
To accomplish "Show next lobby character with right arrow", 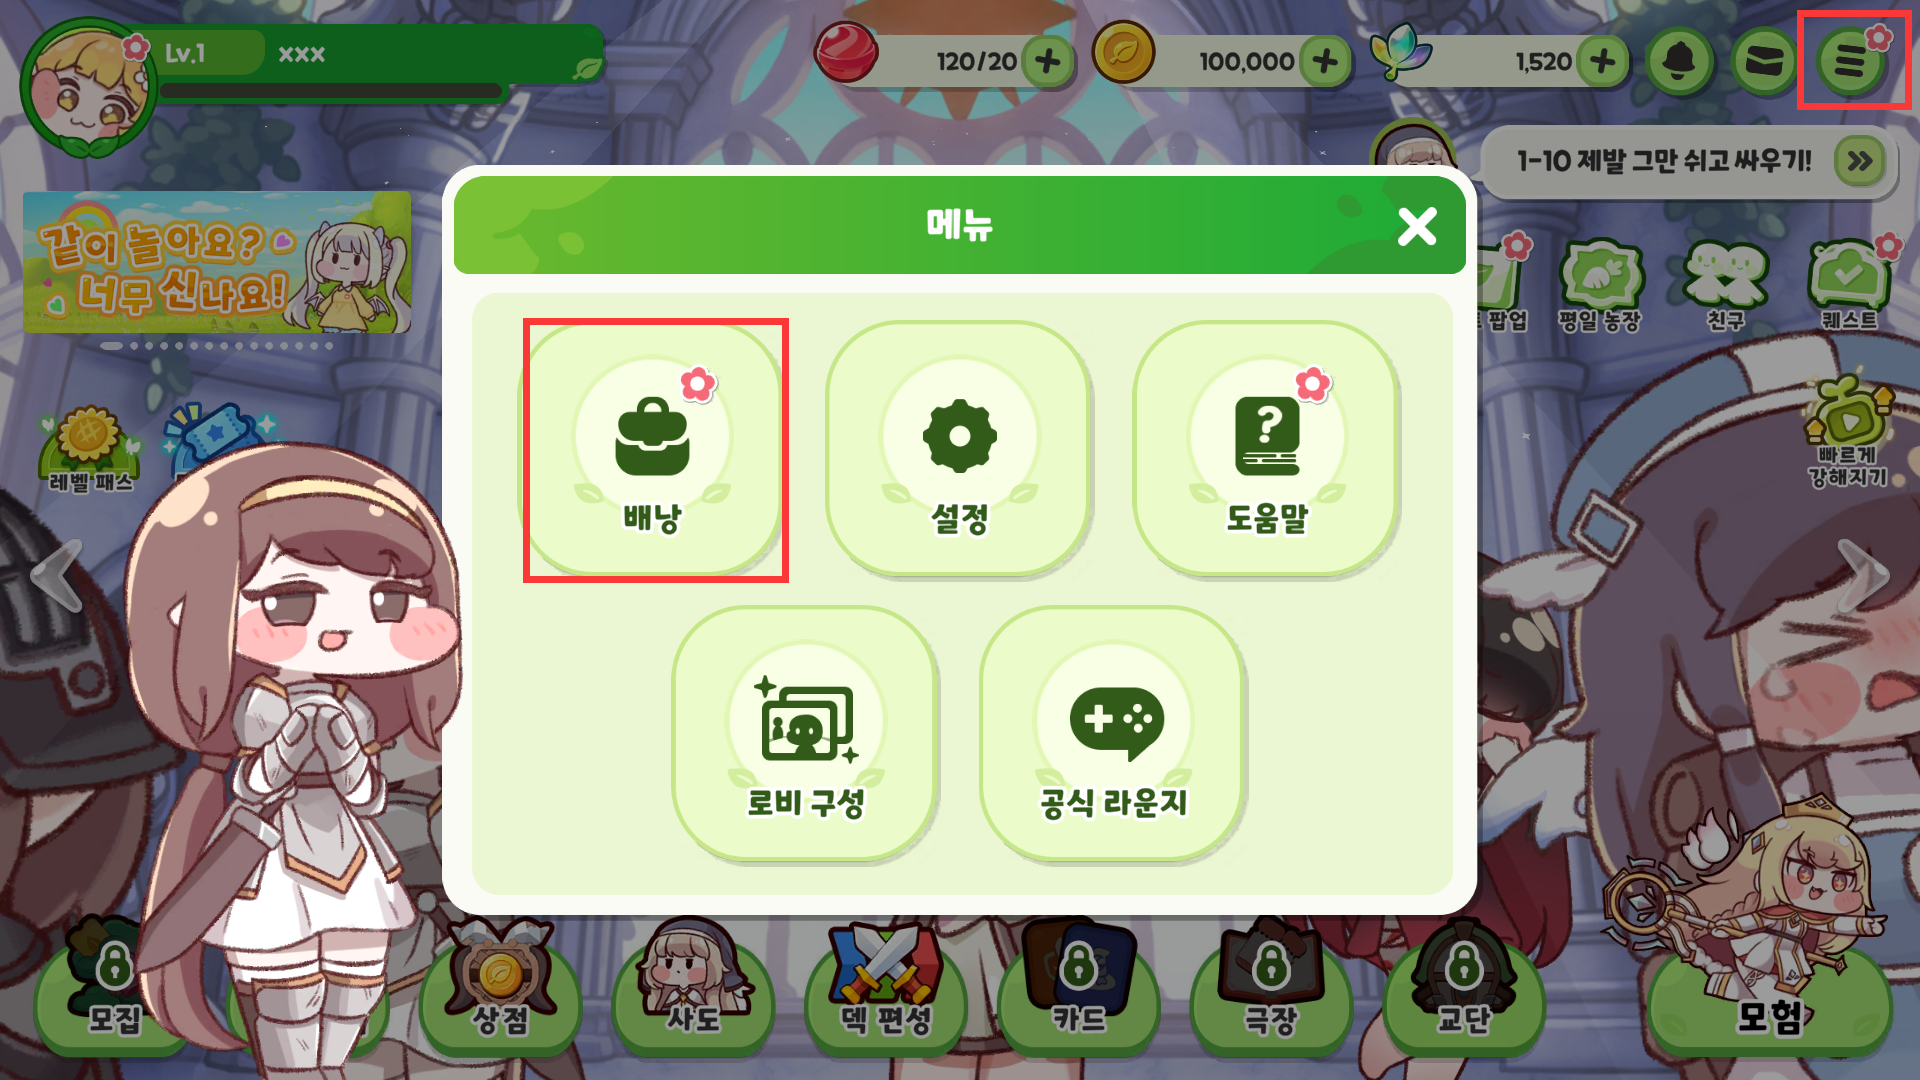I will point(1861,575).
